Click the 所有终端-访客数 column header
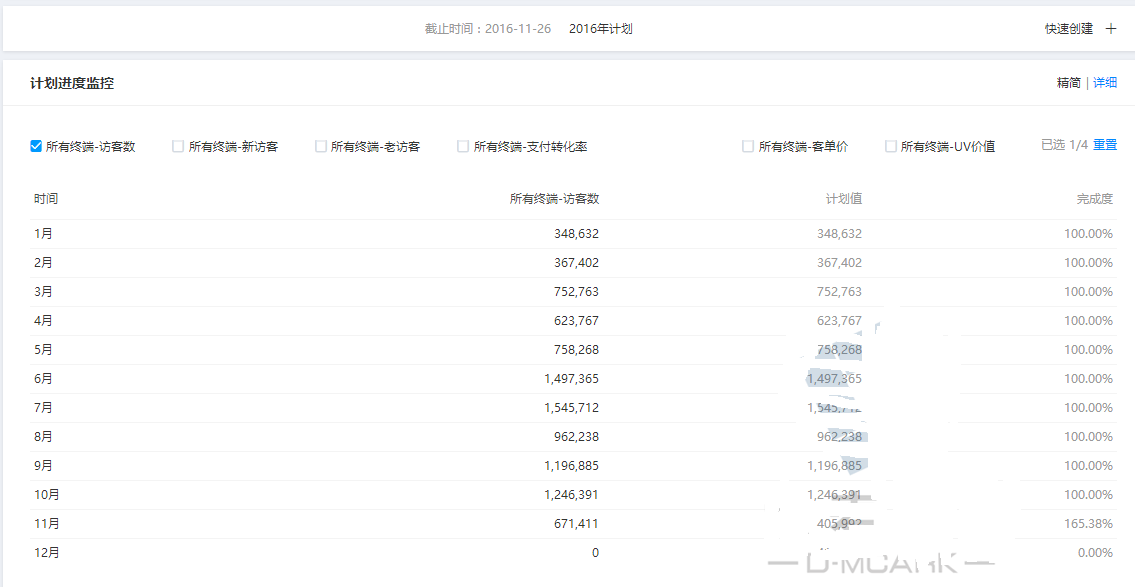Viewport: 1135px width, 587px height. pos(554,199)
